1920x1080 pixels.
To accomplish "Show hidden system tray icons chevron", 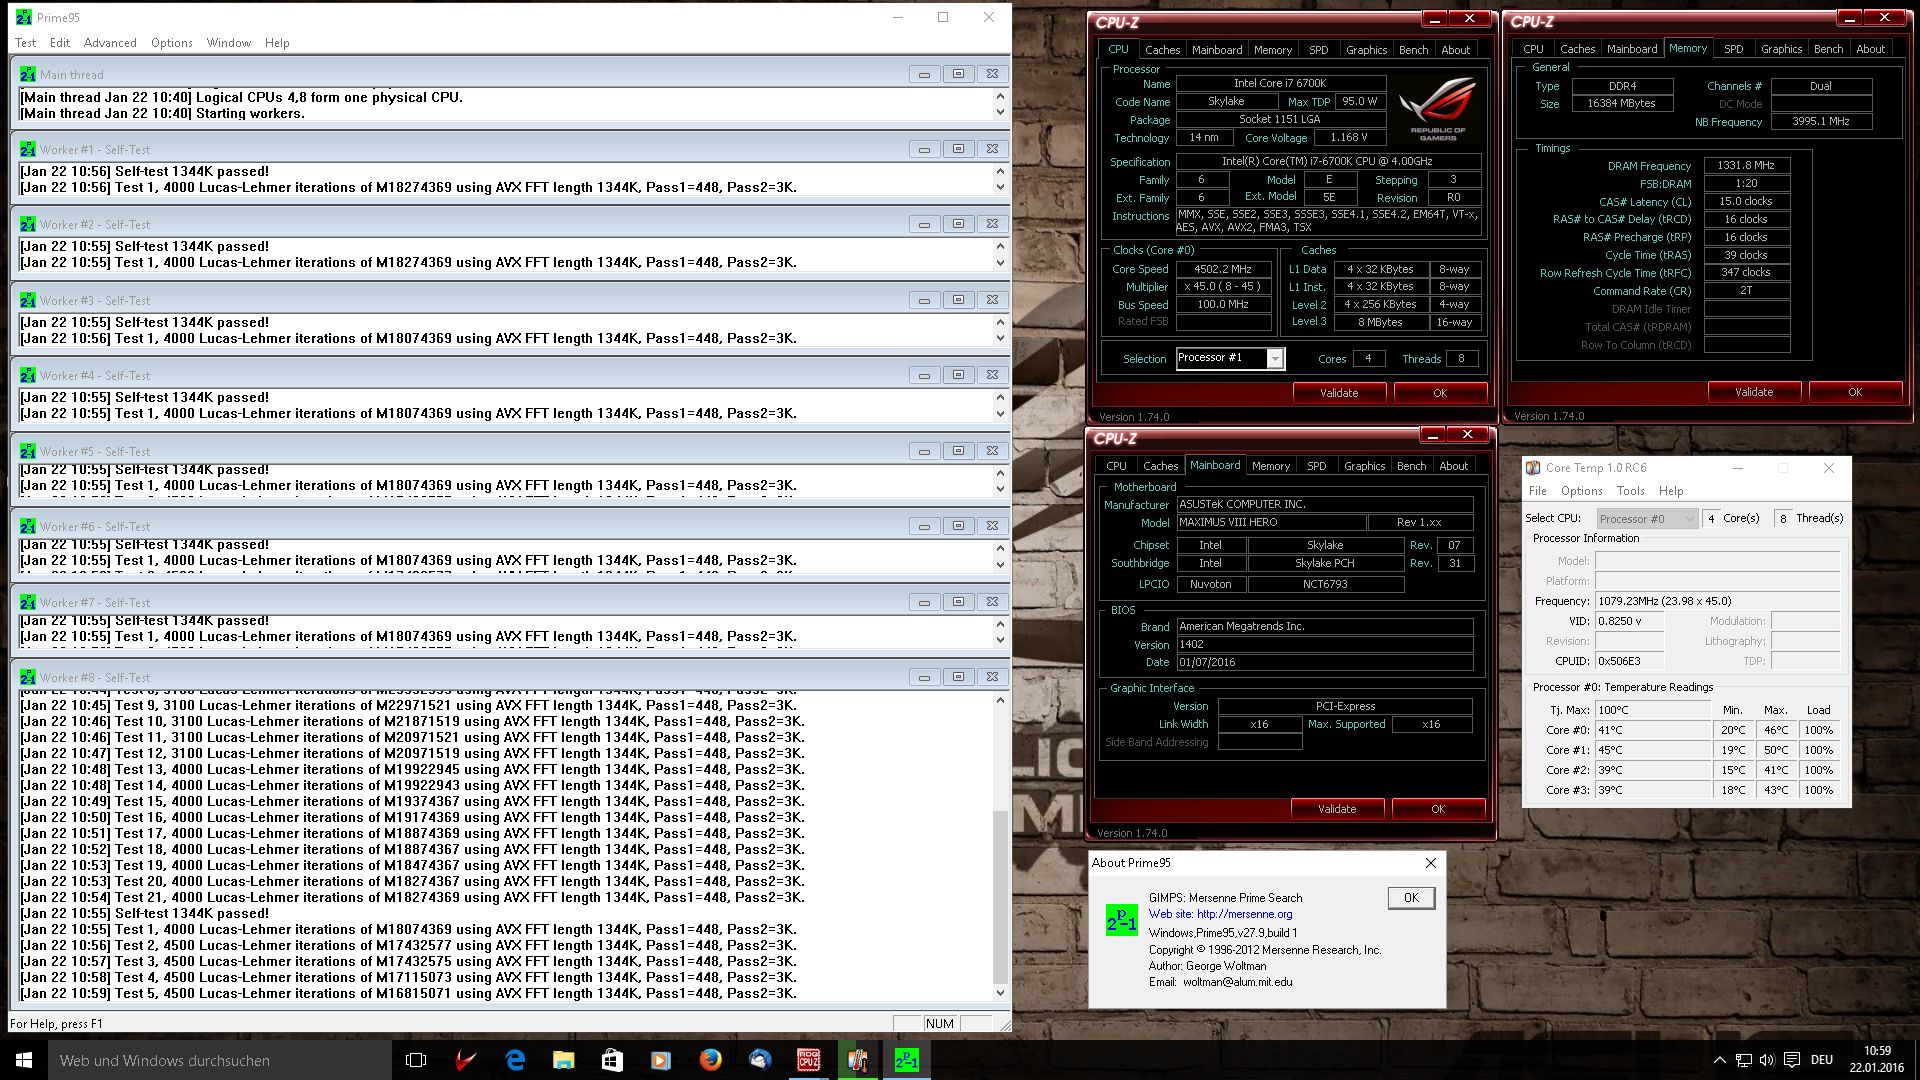I will [1719, 1060].
